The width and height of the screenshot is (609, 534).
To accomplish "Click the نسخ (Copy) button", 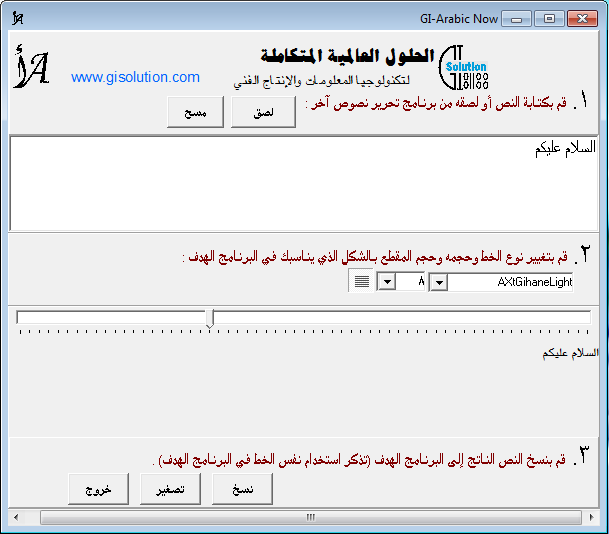I will (242, 489).
